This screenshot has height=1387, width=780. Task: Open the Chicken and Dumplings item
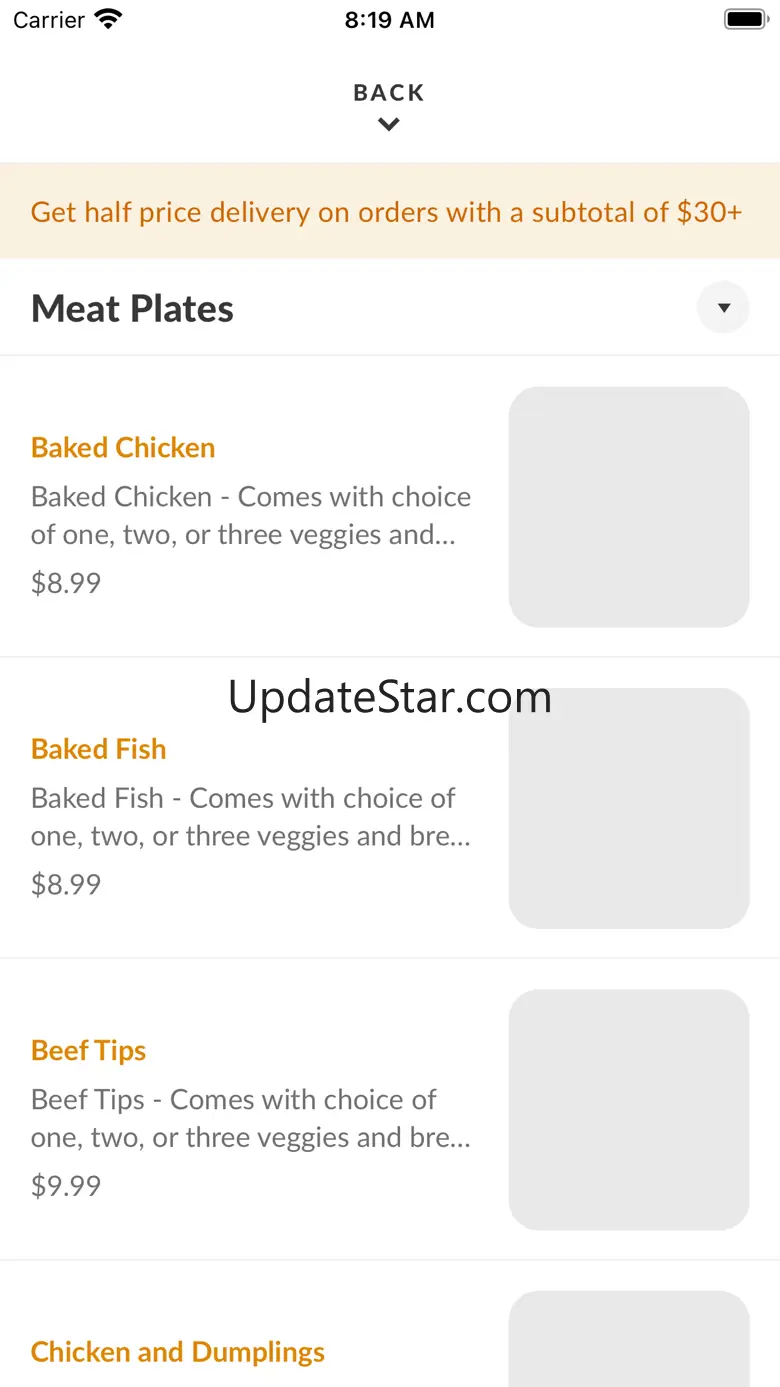point(178,1352)
